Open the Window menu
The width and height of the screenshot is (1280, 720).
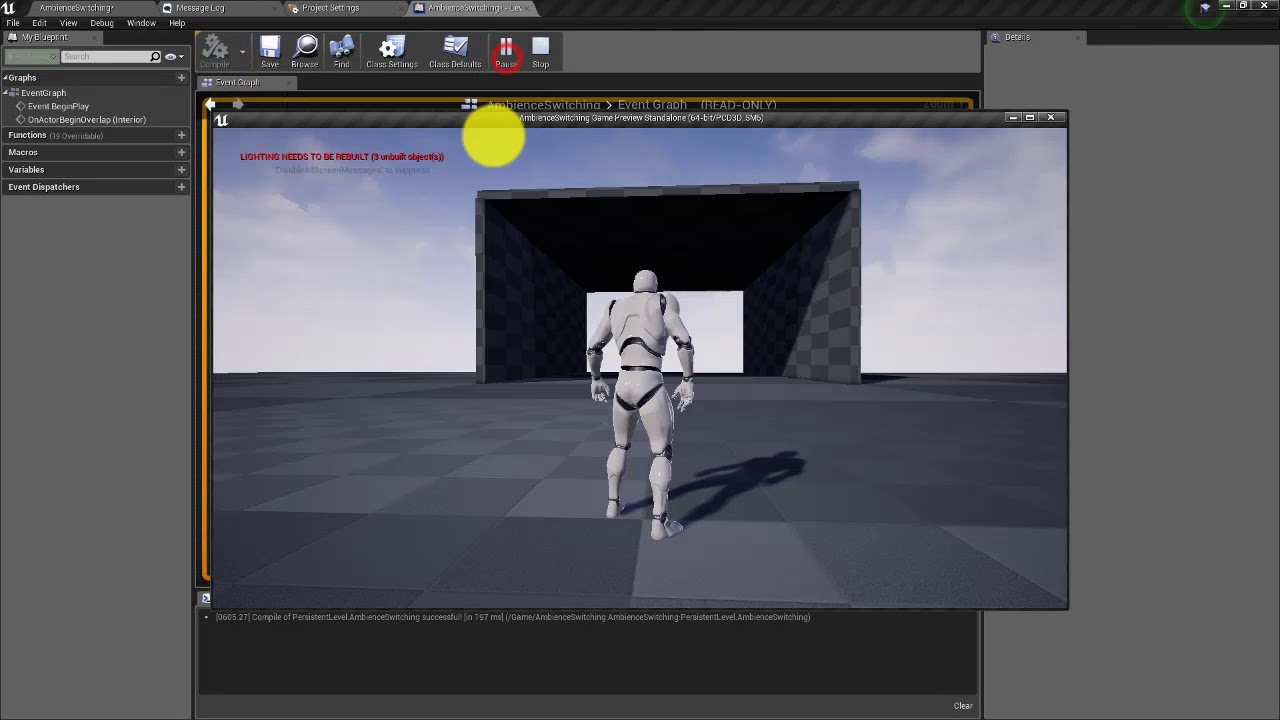pyautogui.click(x=141, y=23)
